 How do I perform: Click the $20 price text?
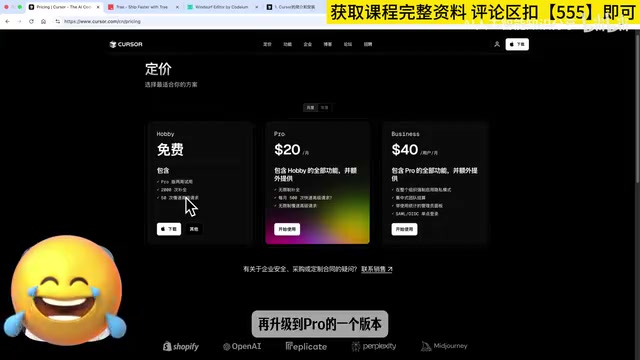[287, 149]
